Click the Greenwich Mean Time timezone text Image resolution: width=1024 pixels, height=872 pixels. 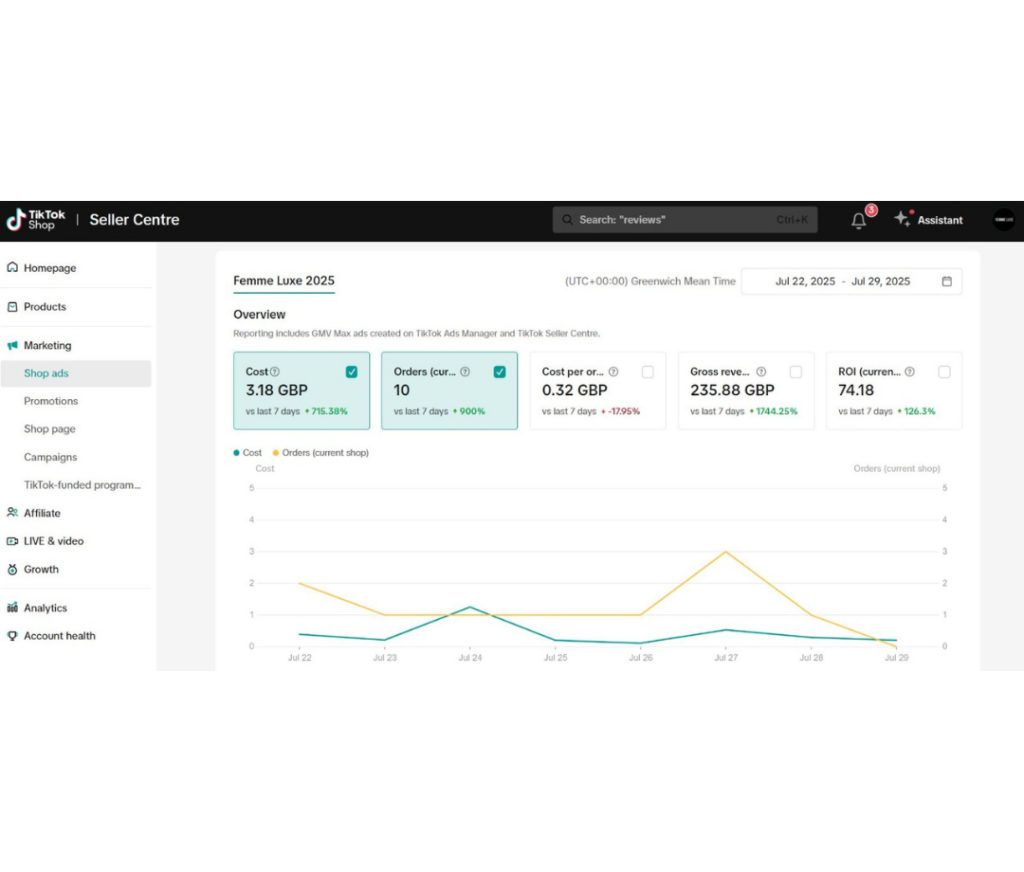click(x=650, y=282)
